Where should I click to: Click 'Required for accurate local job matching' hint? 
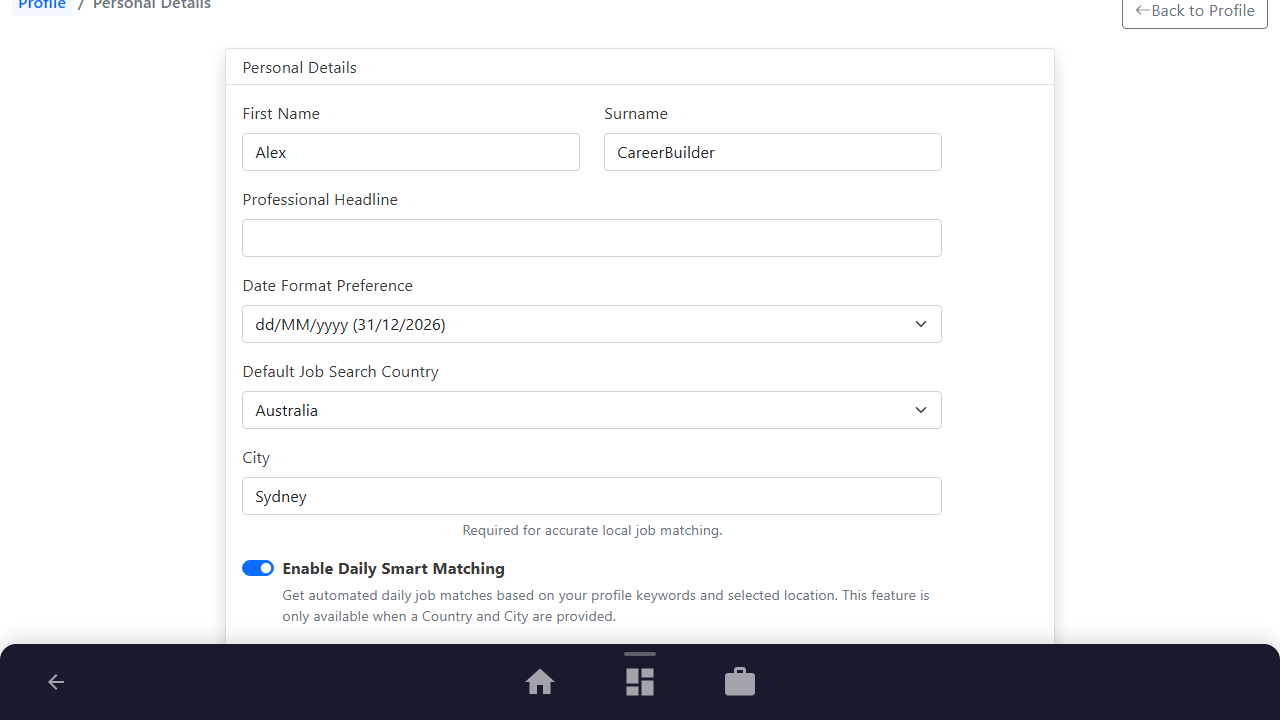point(592,530)
